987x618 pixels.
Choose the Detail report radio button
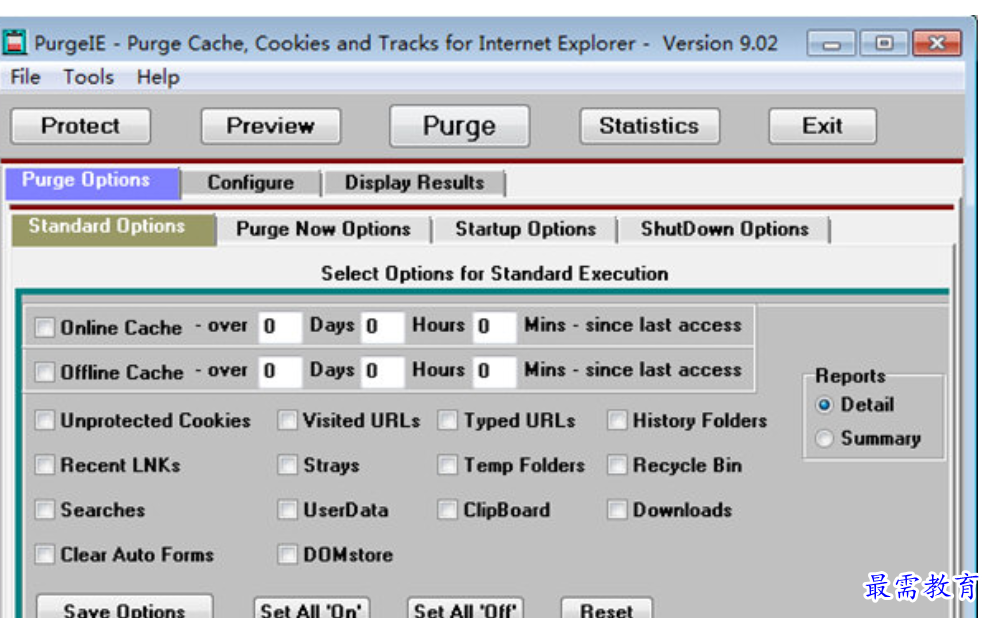825,405
